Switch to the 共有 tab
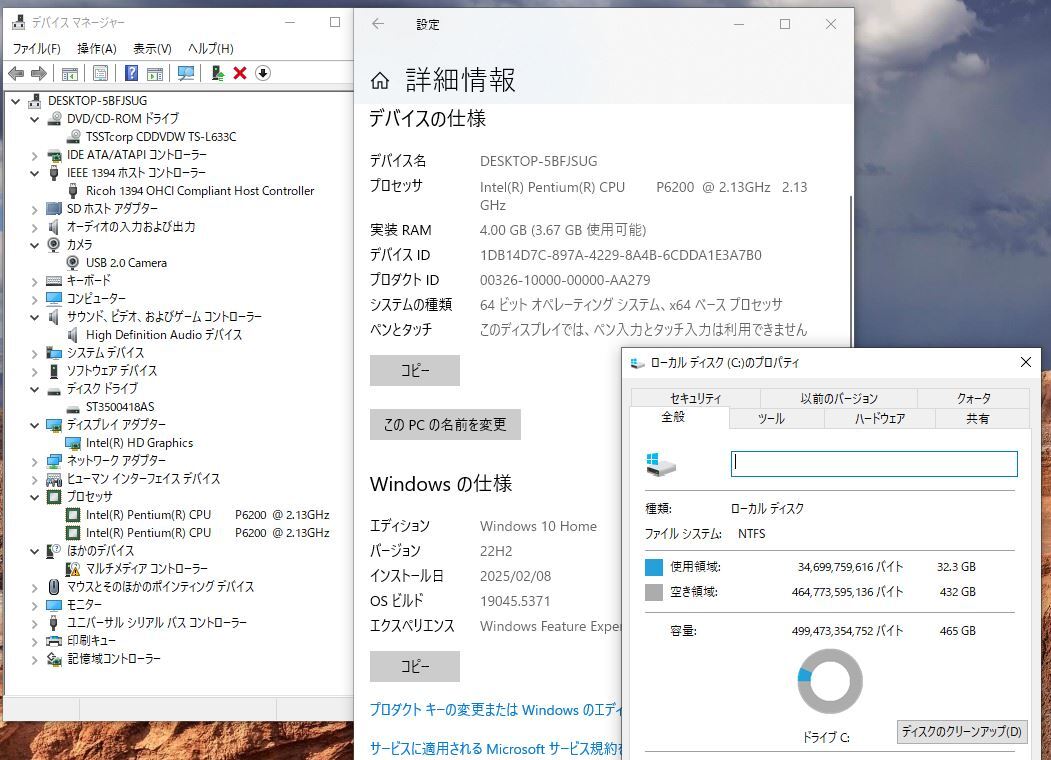 [x=978, y=418]
